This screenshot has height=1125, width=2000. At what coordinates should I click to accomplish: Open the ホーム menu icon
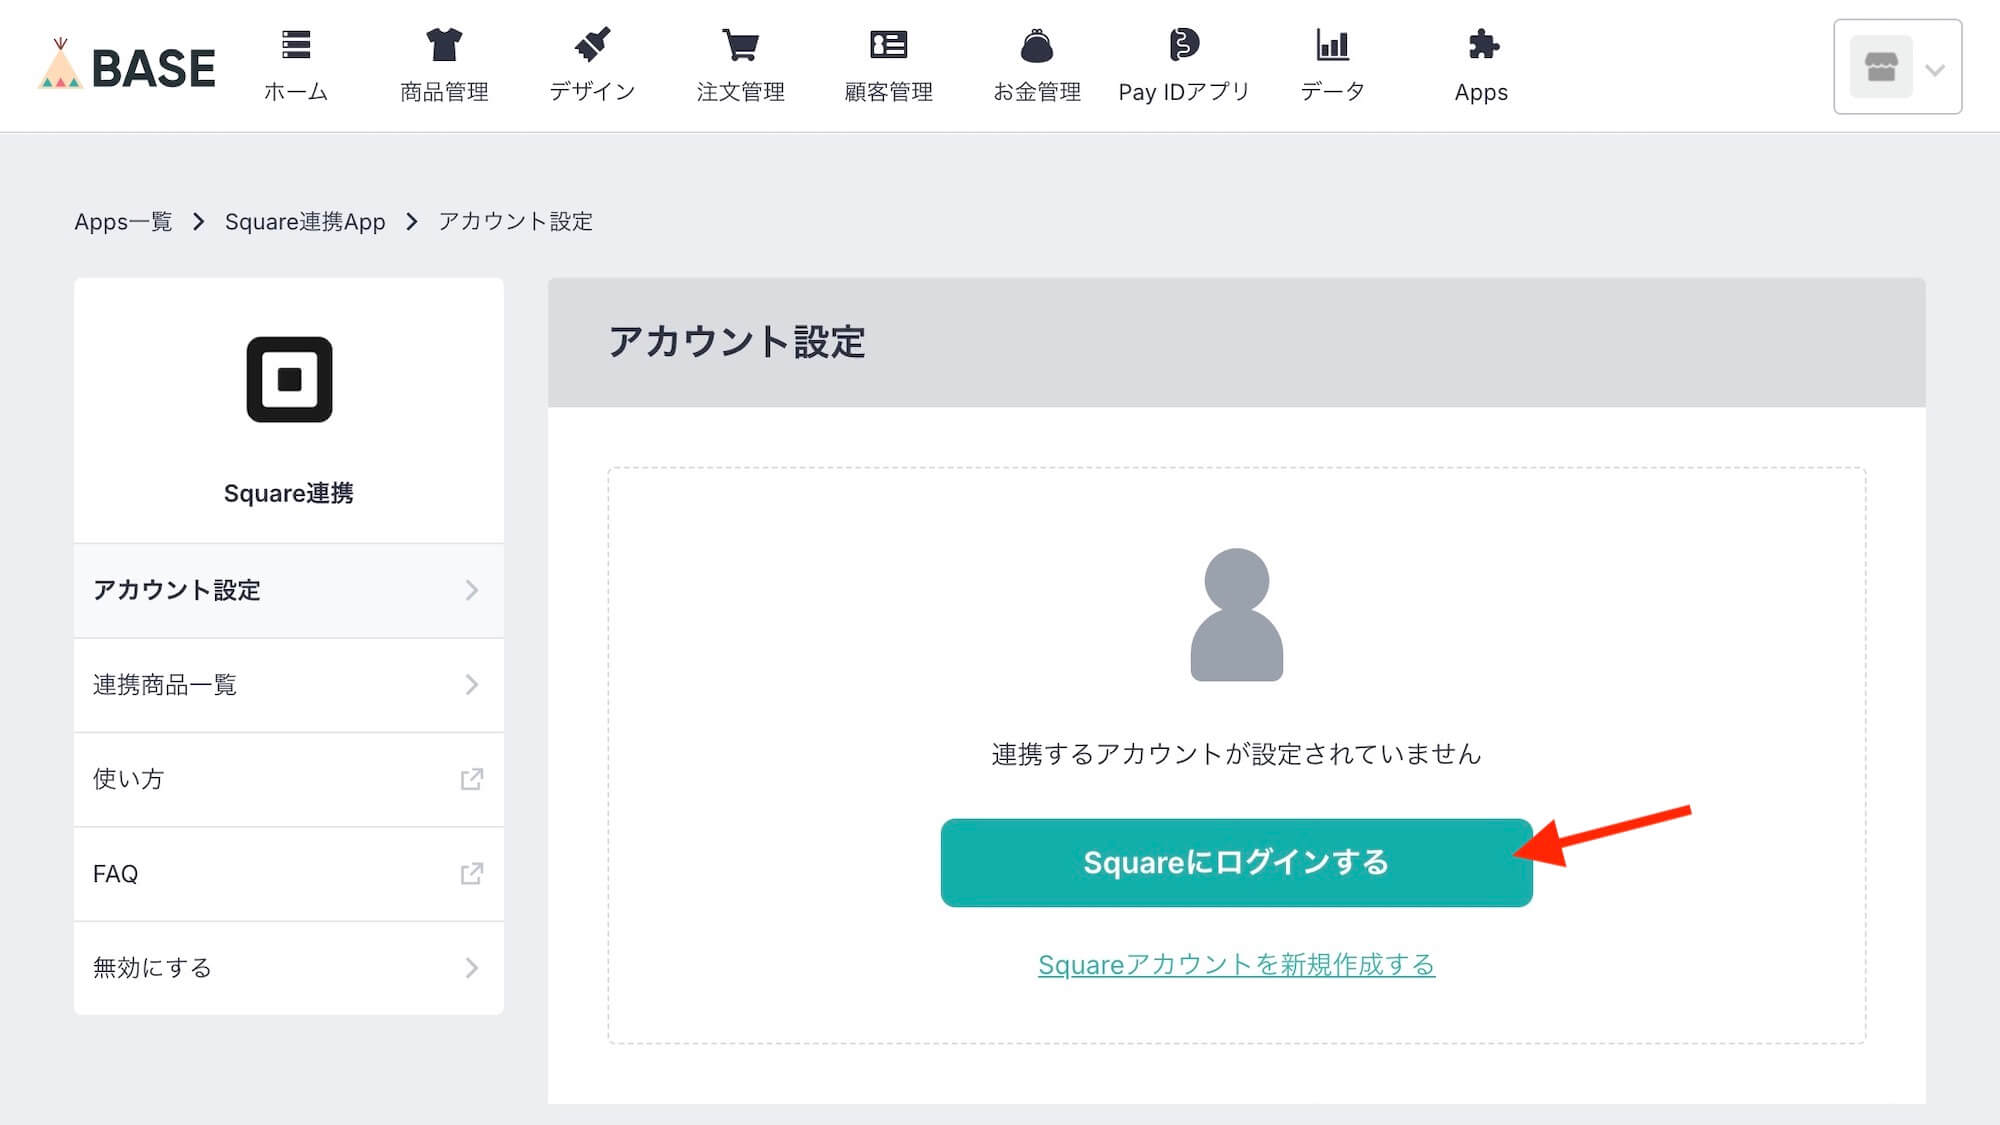[296, 45]
